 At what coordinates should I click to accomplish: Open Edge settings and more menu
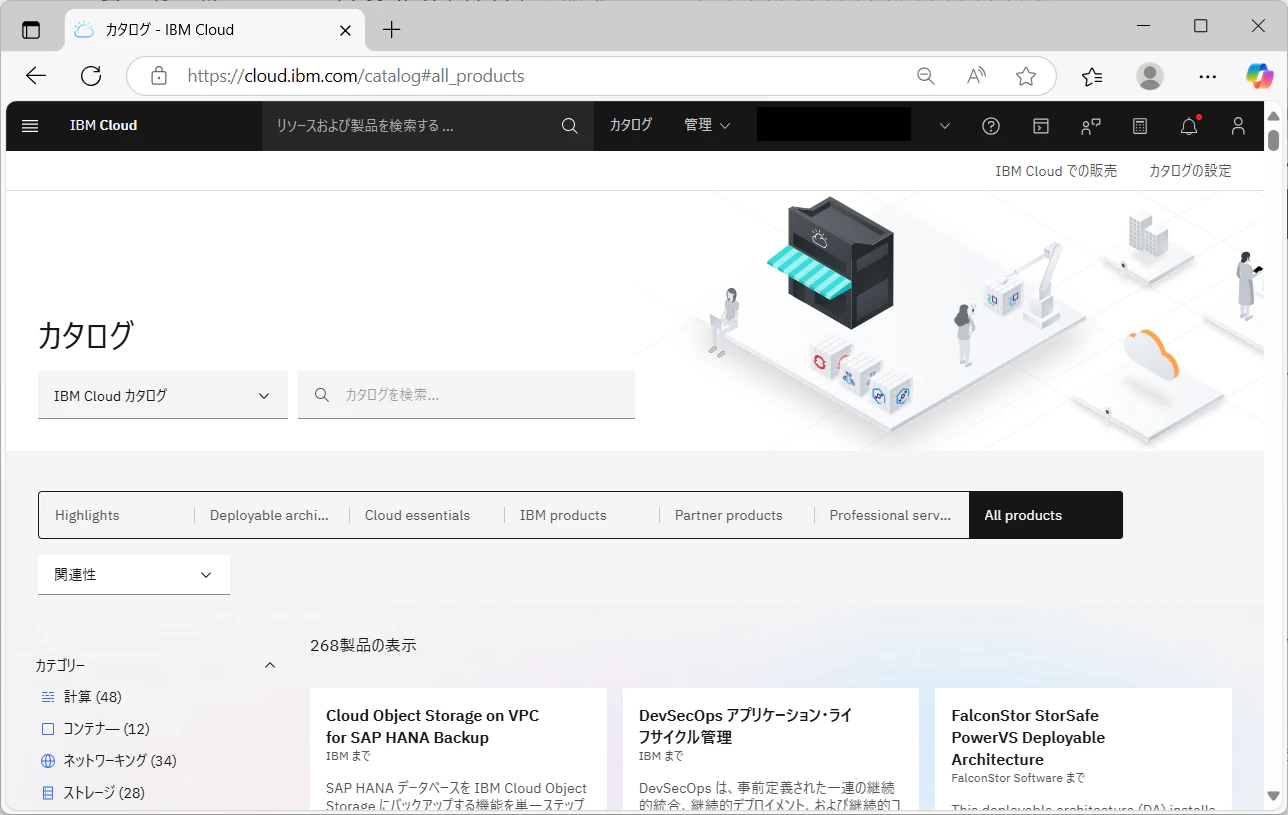pyautogui.click(x=1208, y=76)
